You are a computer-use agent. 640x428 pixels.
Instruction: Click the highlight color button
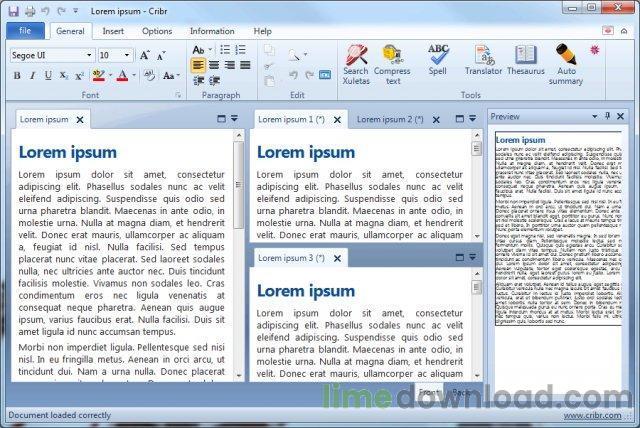(x=99, y=75)
